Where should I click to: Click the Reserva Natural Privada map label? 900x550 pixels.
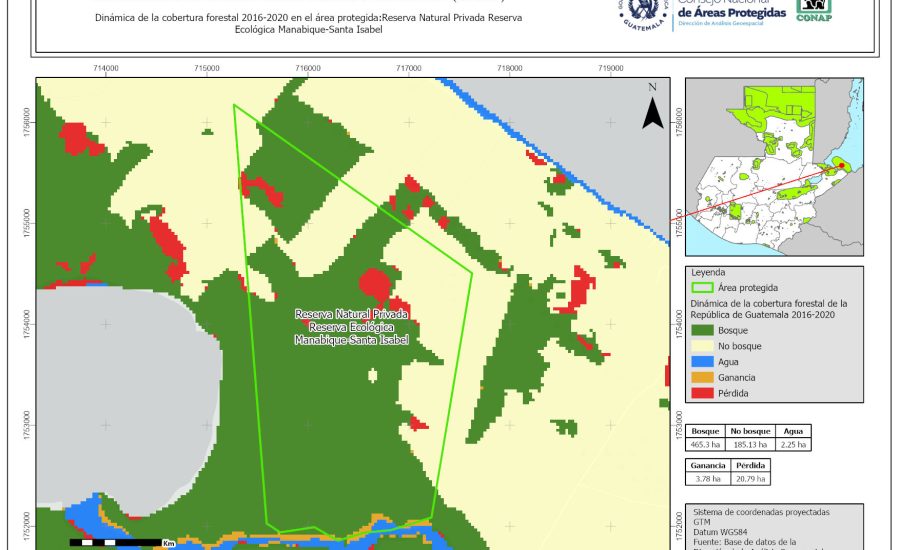coord(352,327)
